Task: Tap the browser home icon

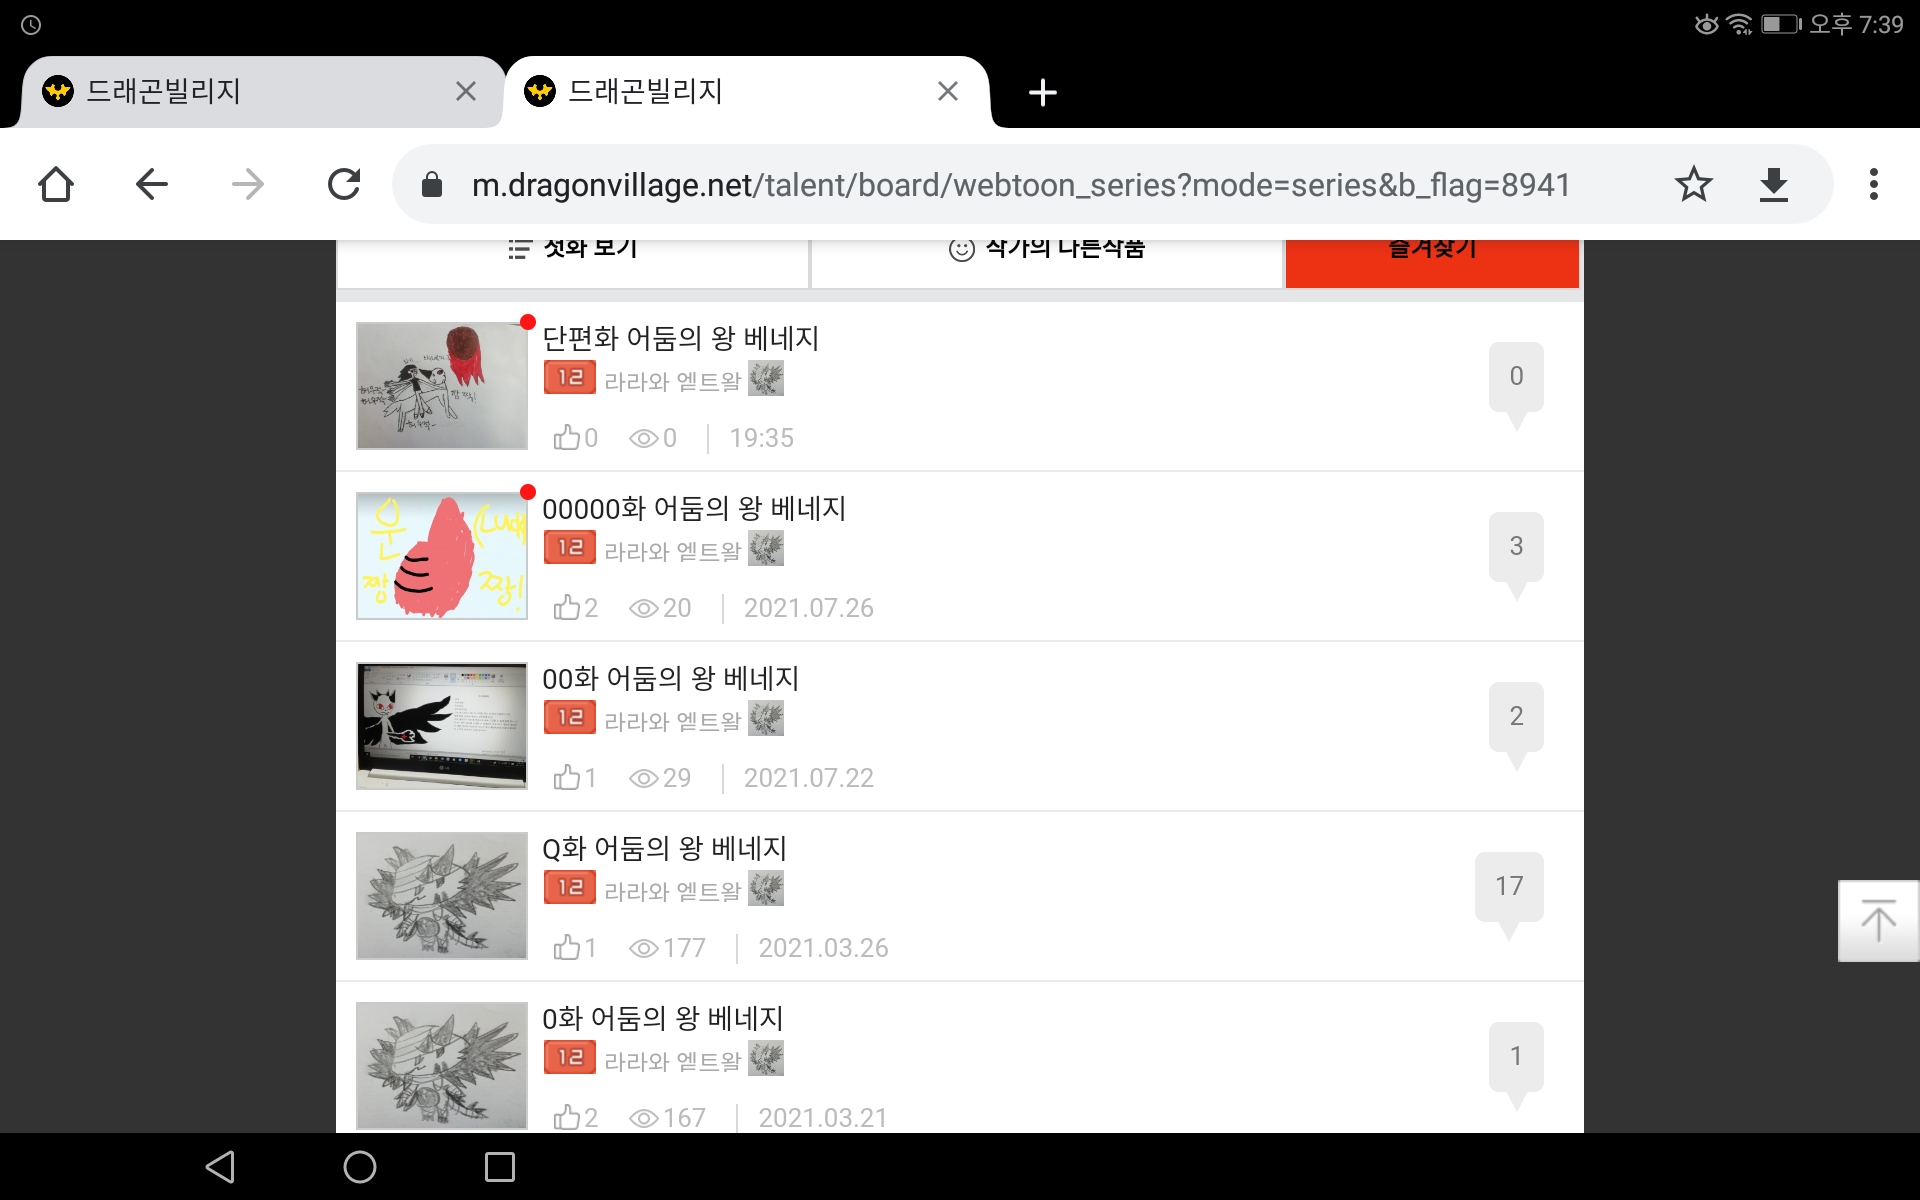Action: pos(56,184)
